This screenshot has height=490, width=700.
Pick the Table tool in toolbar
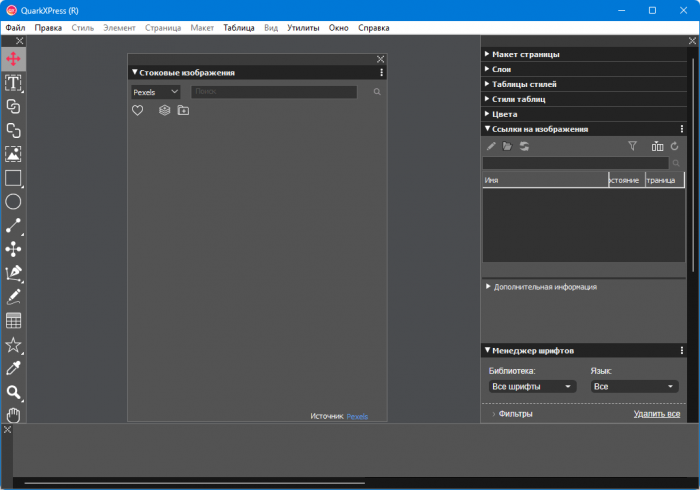14,321
